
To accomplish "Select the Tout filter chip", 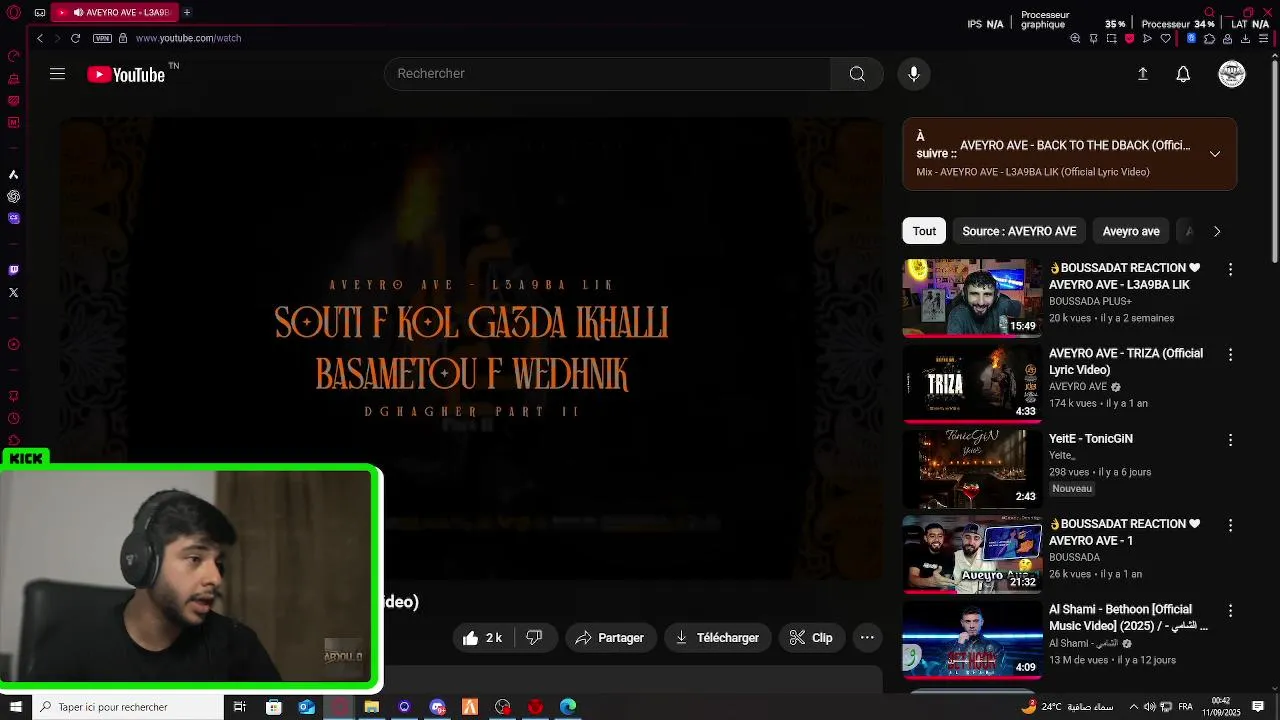I will tap(924, 231).
